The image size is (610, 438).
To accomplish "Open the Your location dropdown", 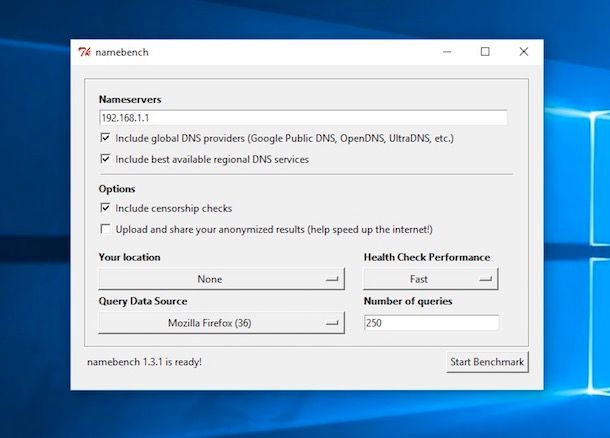I will [221, 279].
